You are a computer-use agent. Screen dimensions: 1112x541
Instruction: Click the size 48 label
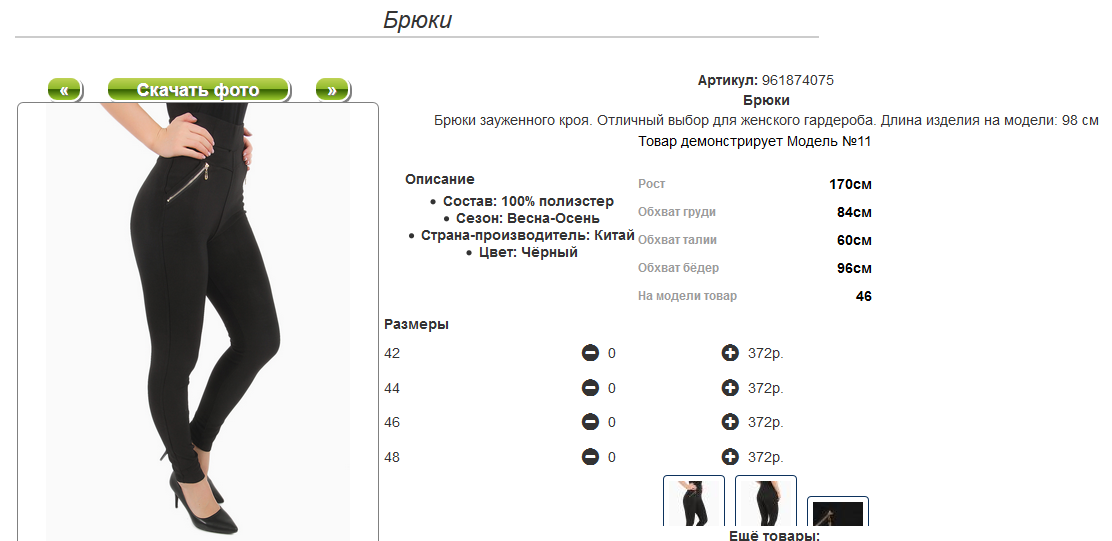pyautogui.click(x=392, y=457)
